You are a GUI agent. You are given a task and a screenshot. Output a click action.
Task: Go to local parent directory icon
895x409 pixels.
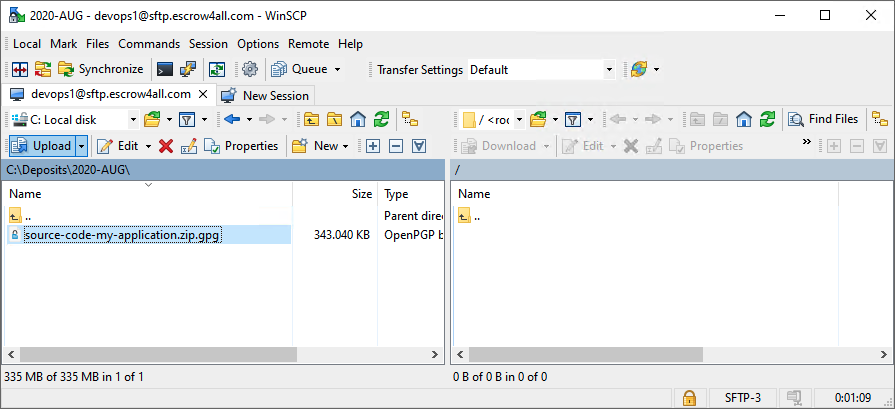tap(311, 120)
